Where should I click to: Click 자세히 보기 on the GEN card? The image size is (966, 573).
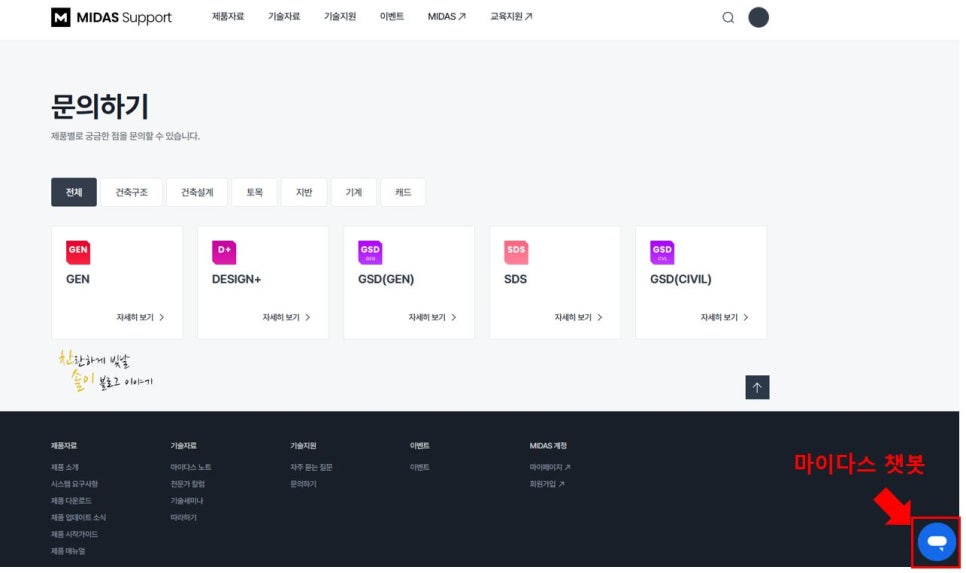[x=140, y=317]
